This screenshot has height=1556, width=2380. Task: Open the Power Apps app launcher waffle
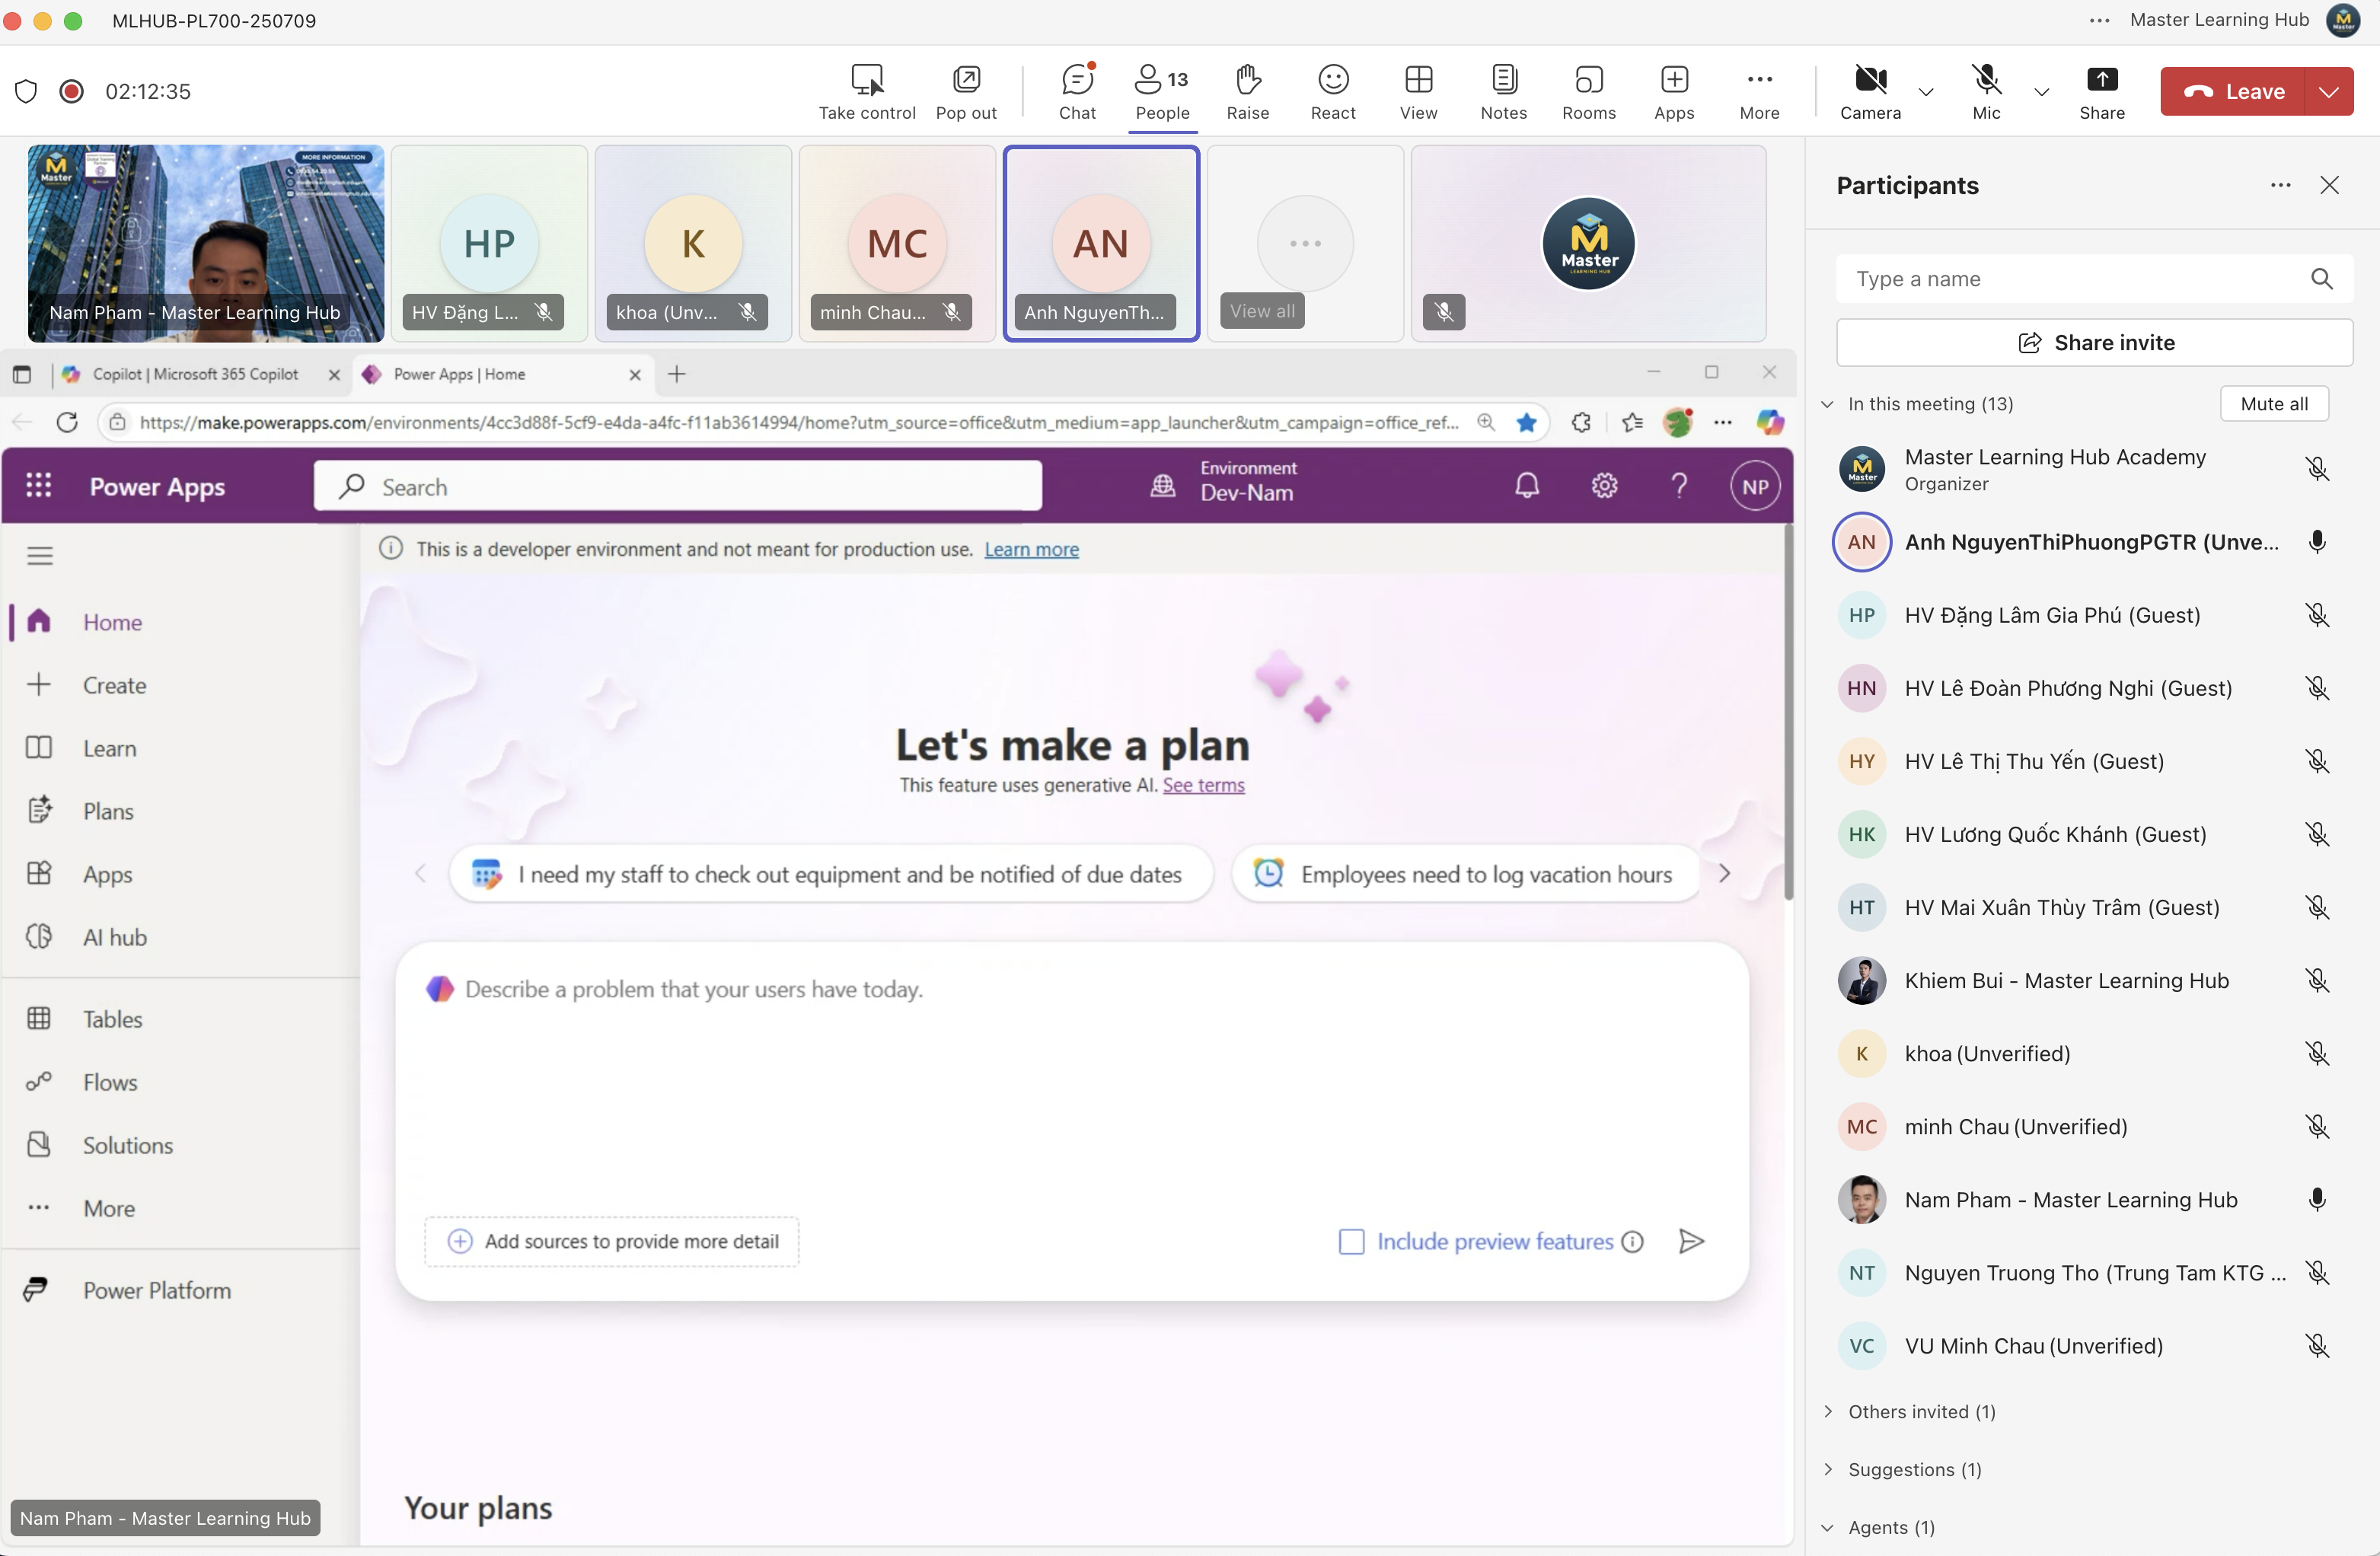coord(38,486)
